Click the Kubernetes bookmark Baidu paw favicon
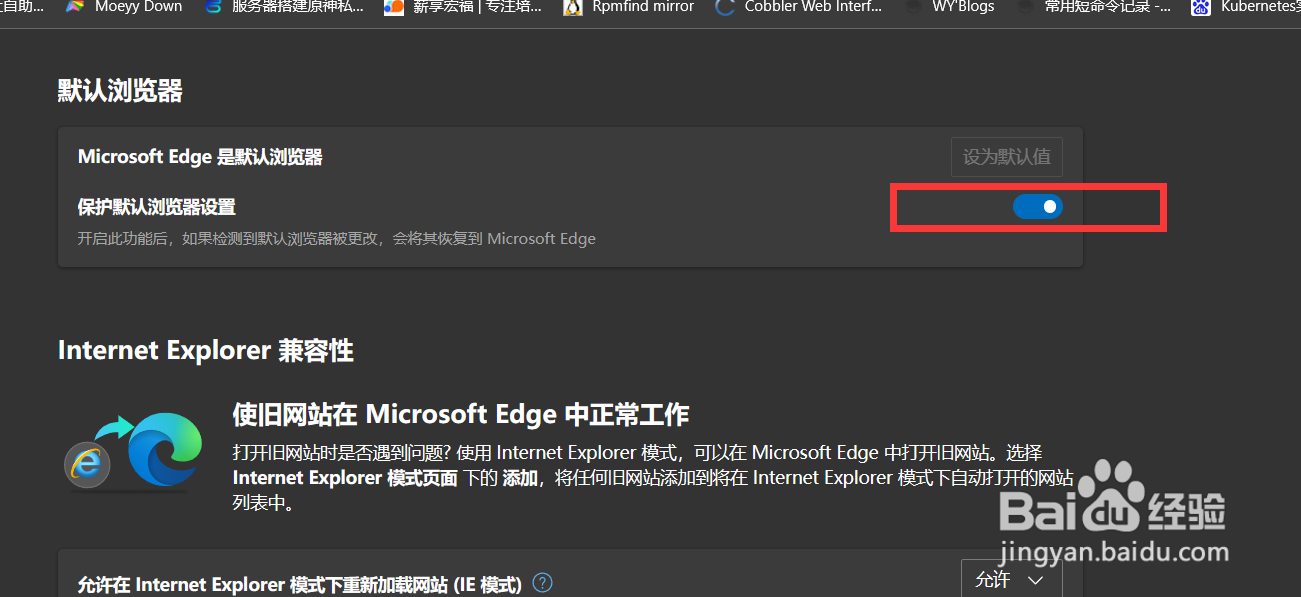Screen dimensions: 1301x597 [1200, 7]
